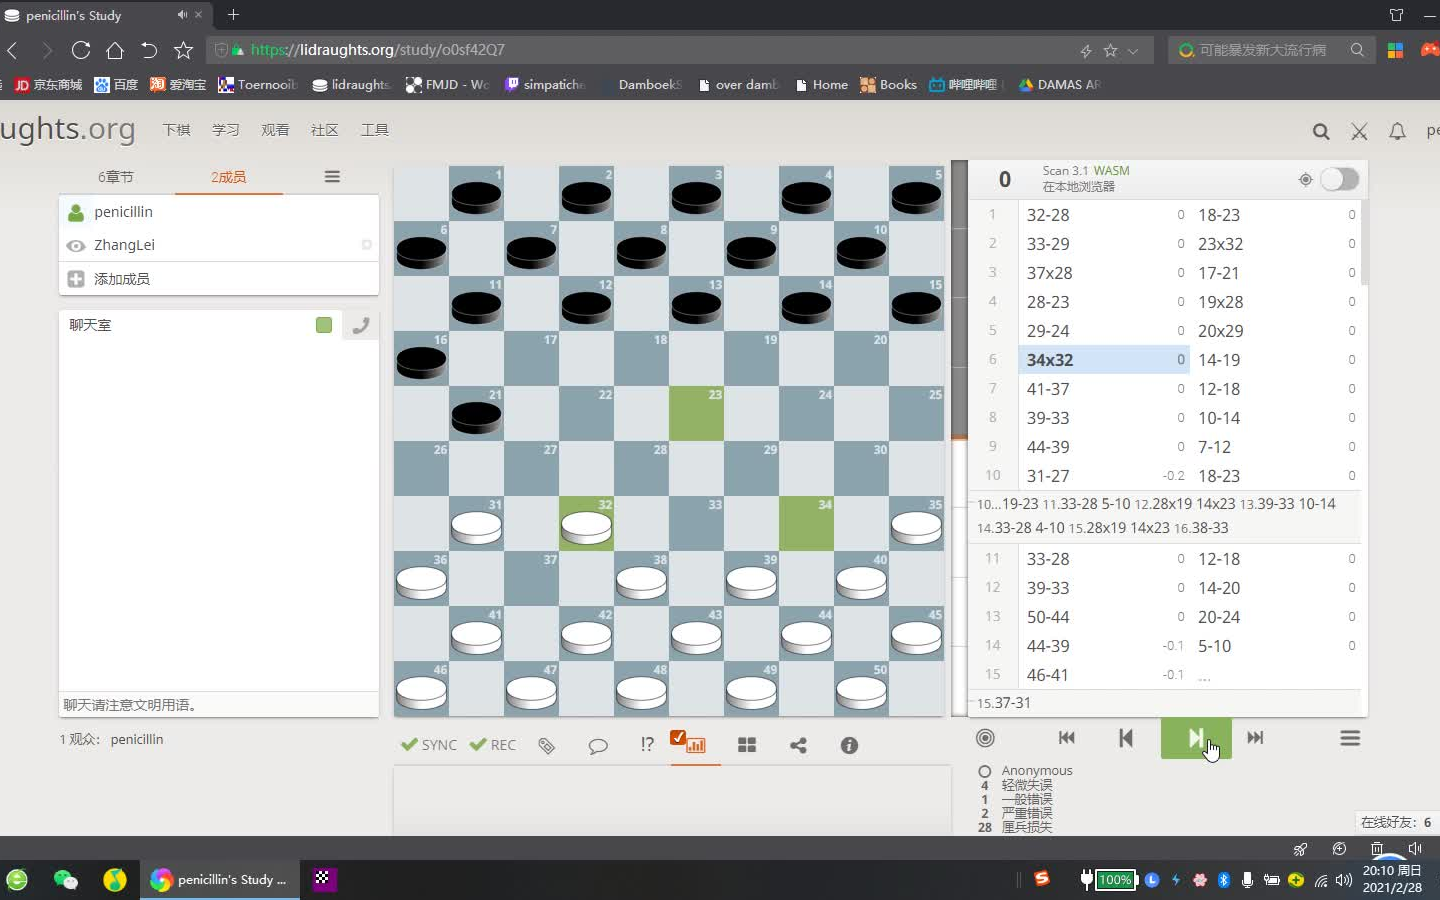
Task: Jump to the last move
Action: point(1255,738)
